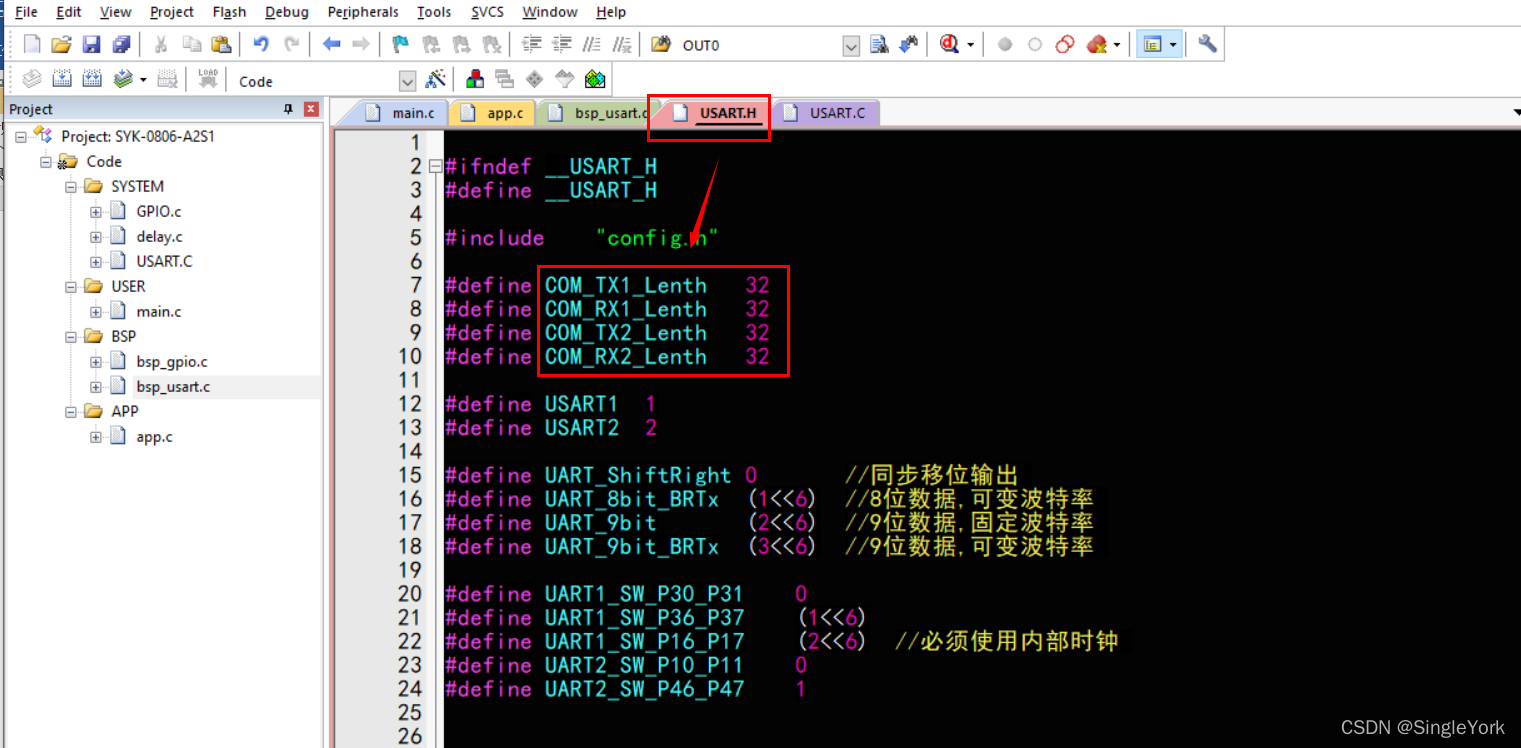The image size is (1521, 748).
Task: Select delay.c in the project tree
Action: pyautogui.click(x=158, y=237)
